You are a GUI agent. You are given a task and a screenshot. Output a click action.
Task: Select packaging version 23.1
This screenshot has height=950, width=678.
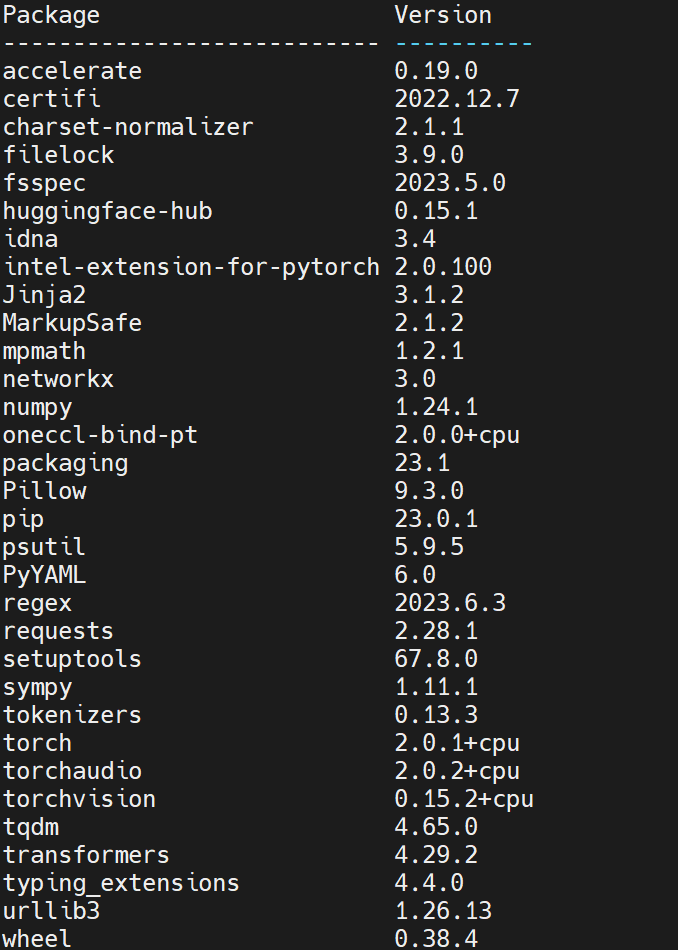coord(422,463)
